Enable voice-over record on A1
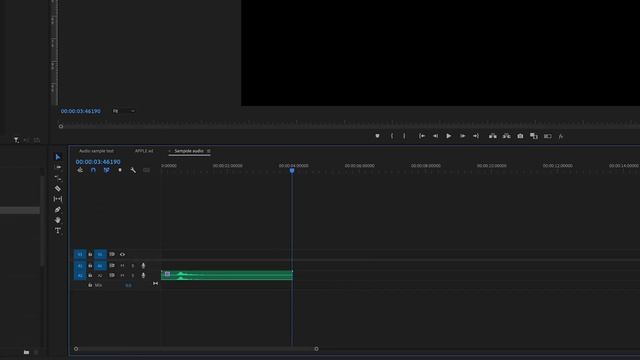The image size is (640, 360). coord(143,266)
